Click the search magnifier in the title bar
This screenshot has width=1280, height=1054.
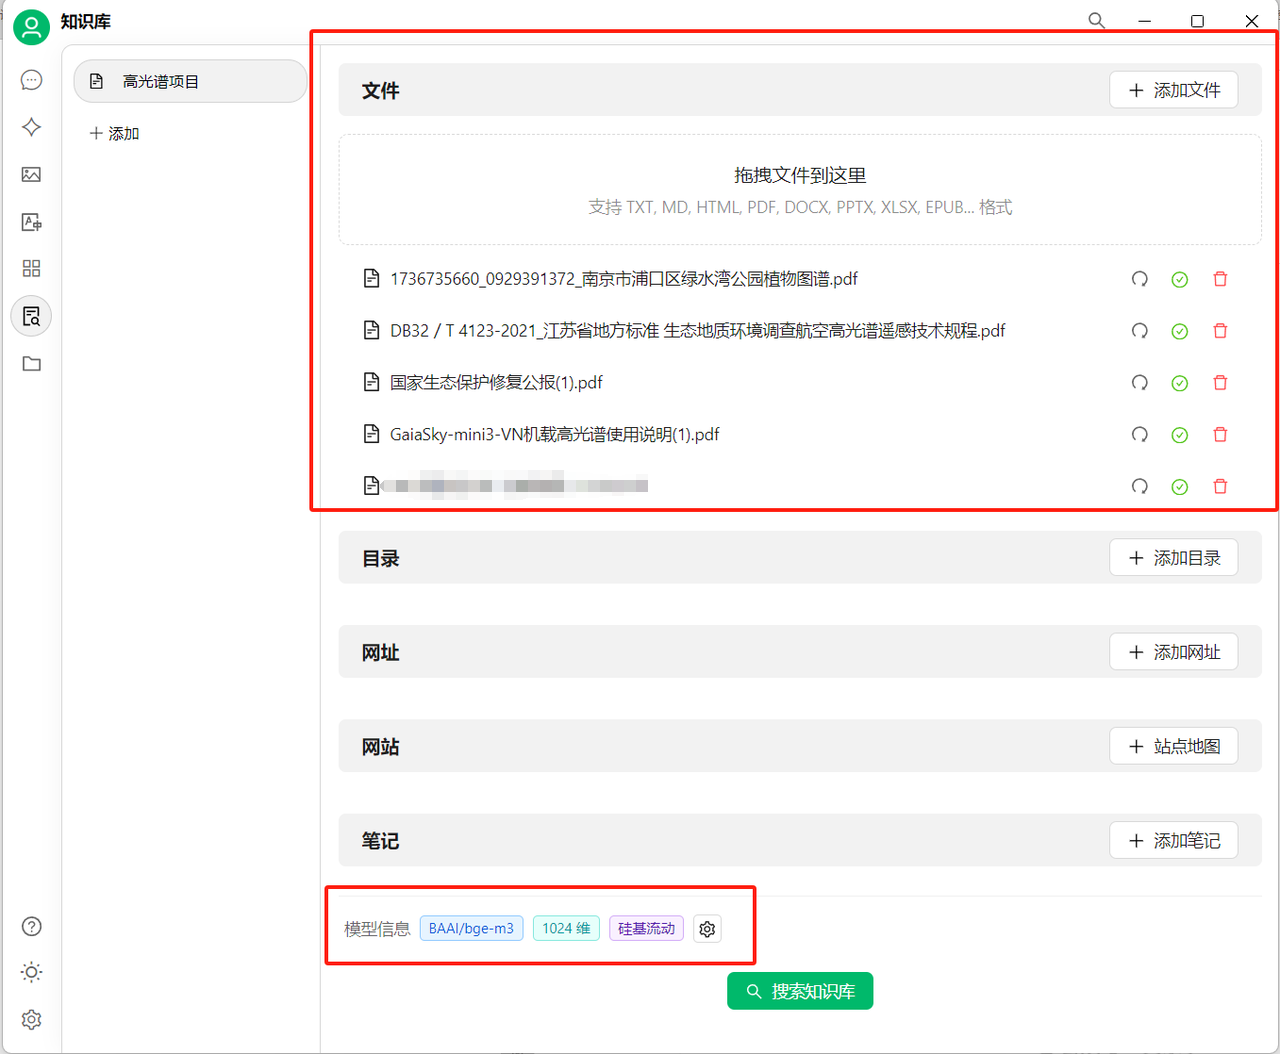(x=1096, y=20)
